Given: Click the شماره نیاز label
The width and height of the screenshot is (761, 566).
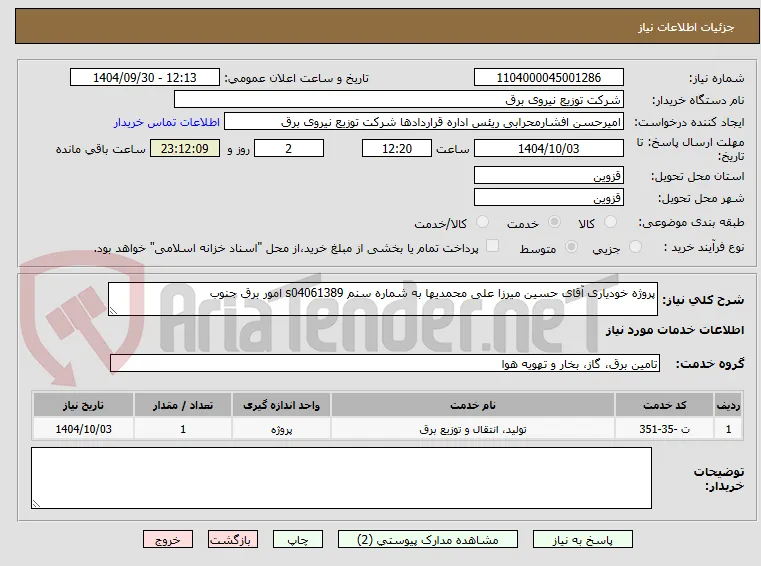Looking at the screenshot, I should [x=716, y=78].
